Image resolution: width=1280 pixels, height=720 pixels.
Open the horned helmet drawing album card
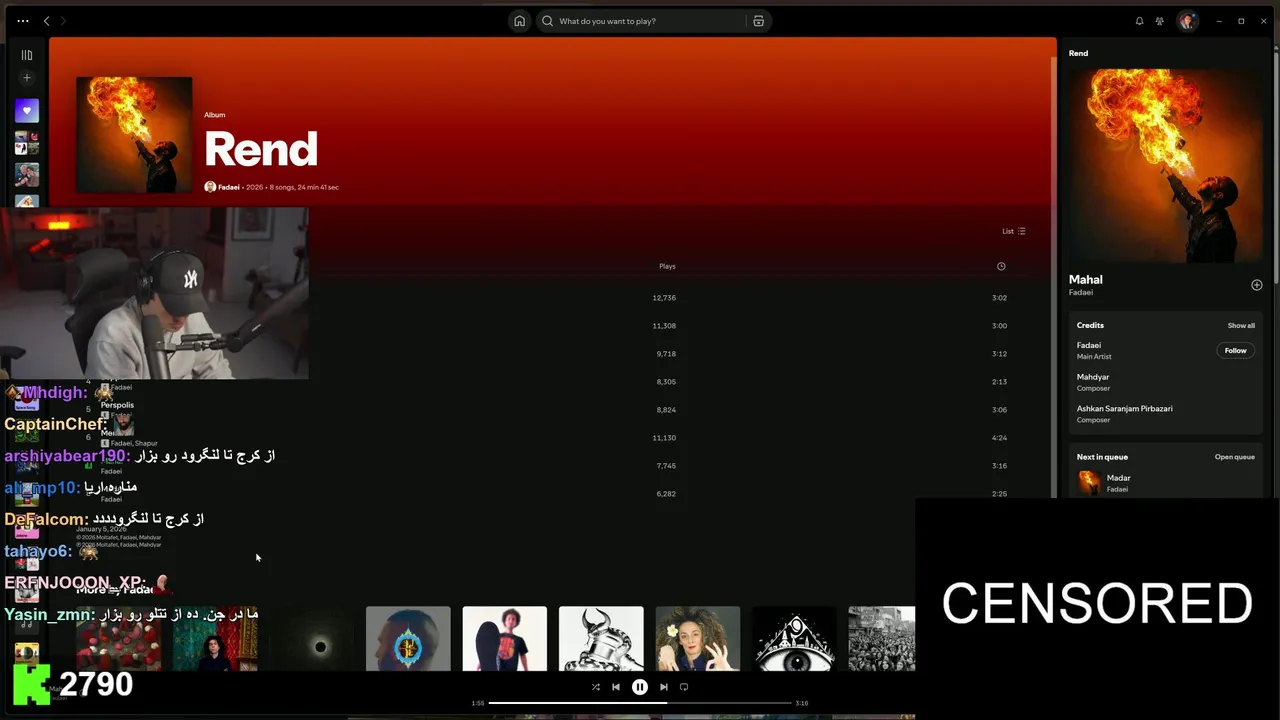[601, 638]
